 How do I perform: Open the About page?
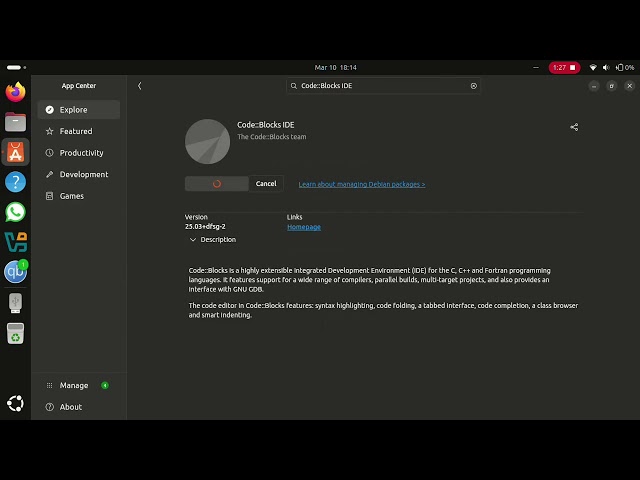click(x=79, y=407)
